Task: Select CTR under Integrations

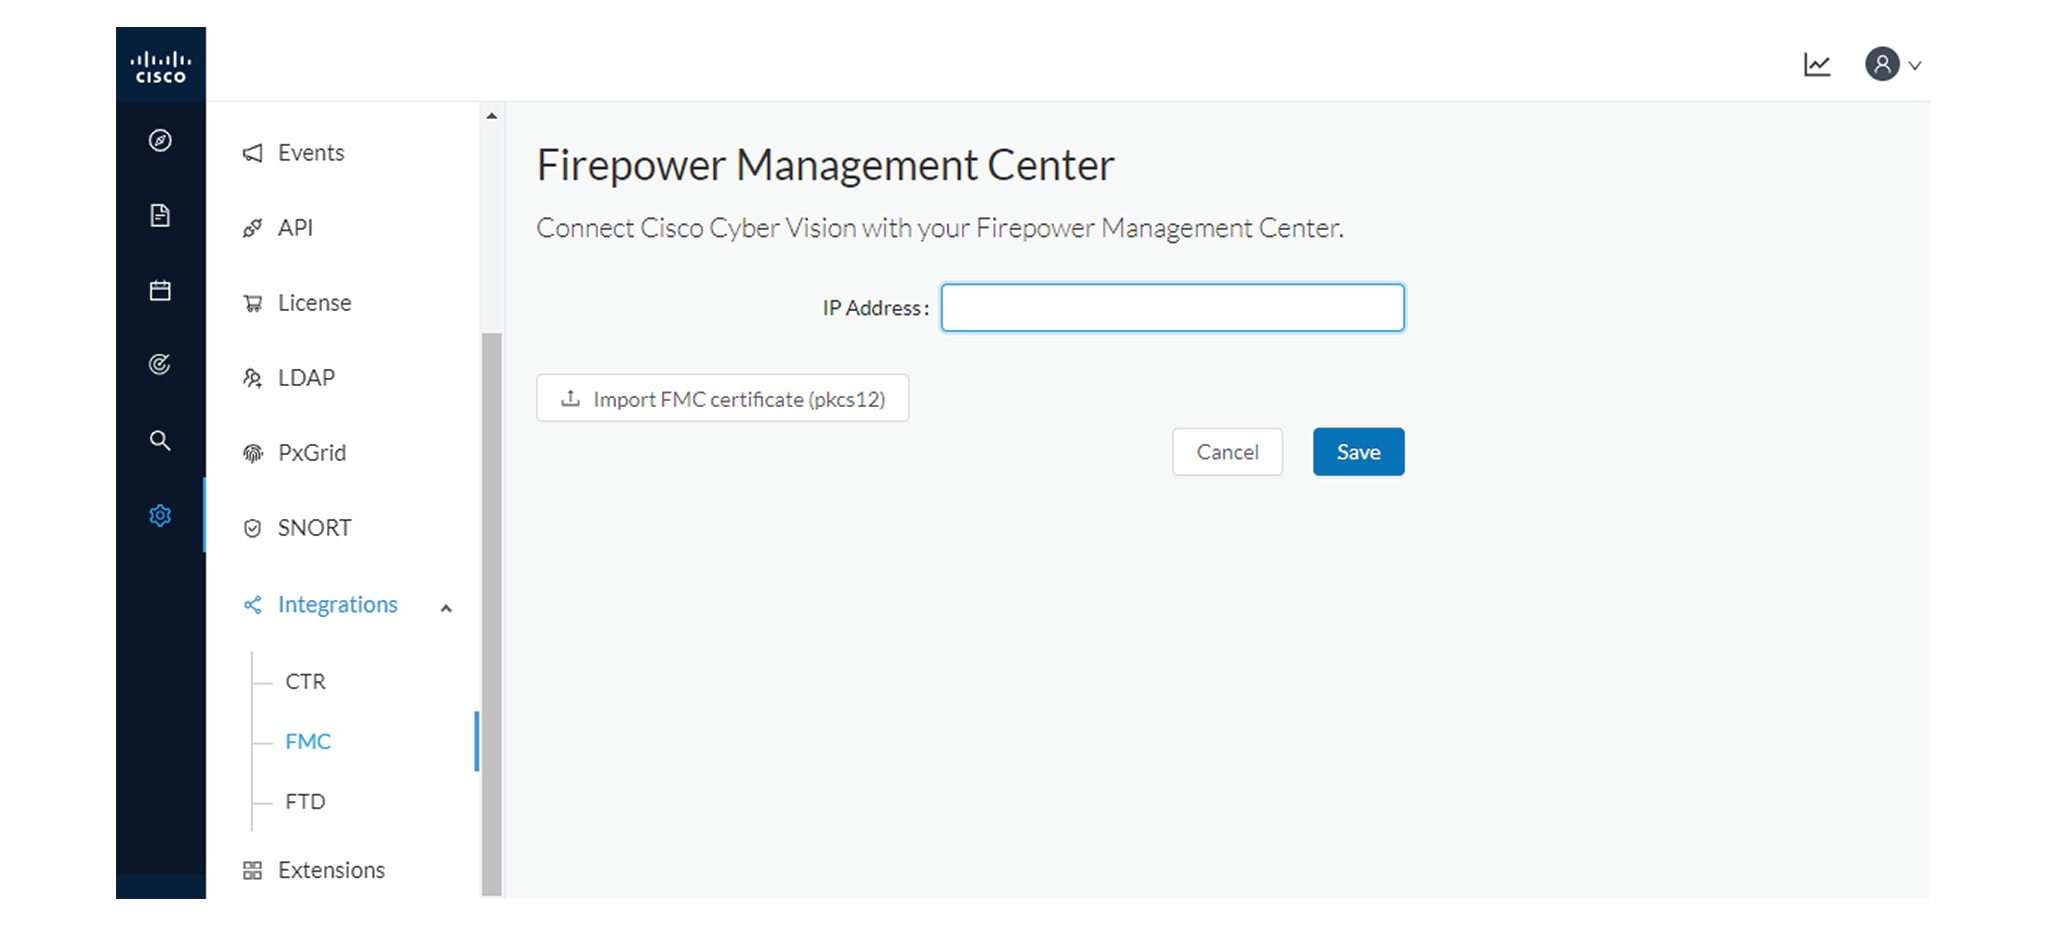Action: [305, 681]
